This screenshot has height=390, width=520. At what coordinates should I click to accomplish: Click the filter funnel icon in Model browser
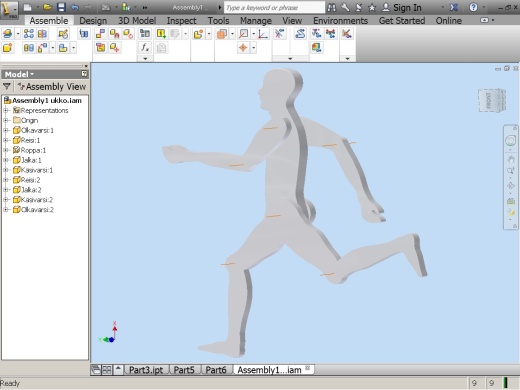[x=7, y=87]
